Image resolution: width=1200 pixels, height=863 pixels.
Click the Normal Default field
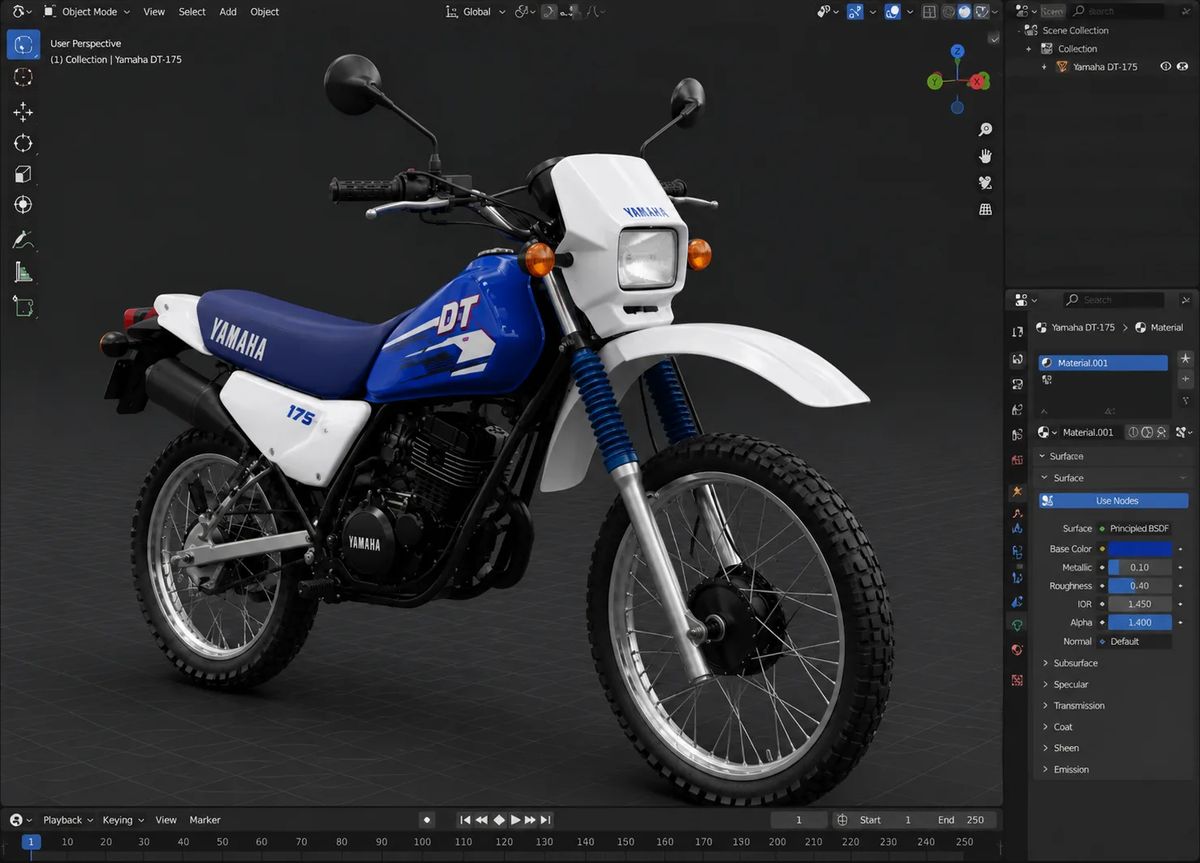(1134, 642)
